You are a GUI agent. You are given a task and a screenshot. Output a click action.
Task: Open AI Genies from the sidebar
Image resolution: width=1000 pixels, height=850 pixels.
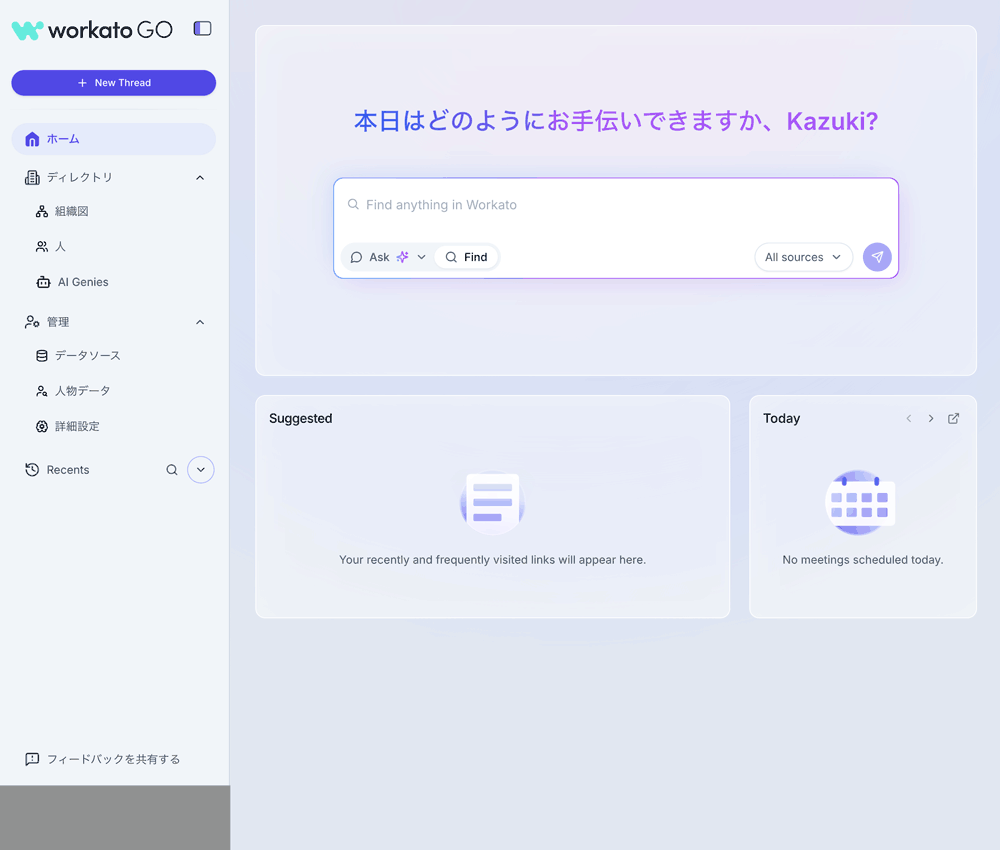(x=80, y=282)
